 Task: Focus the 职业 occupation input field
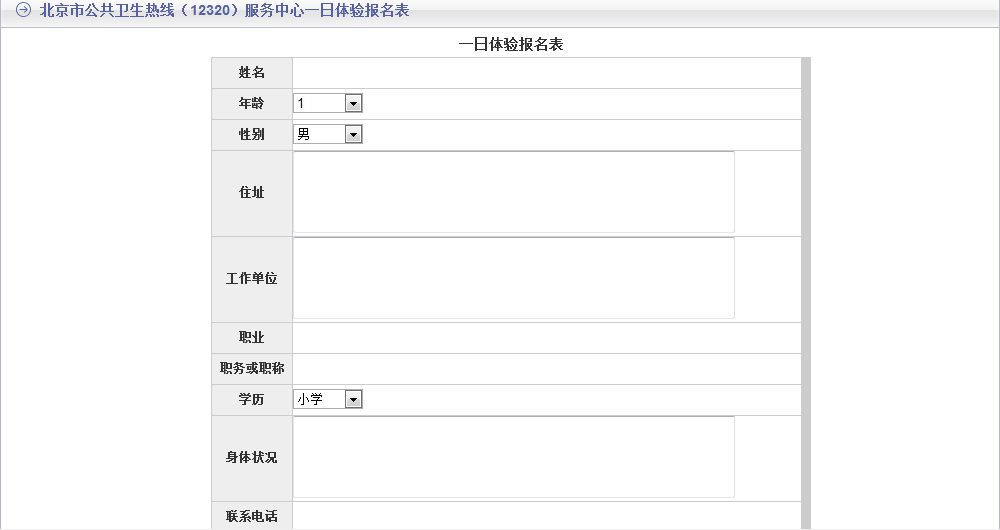click(x=547, y=338)
